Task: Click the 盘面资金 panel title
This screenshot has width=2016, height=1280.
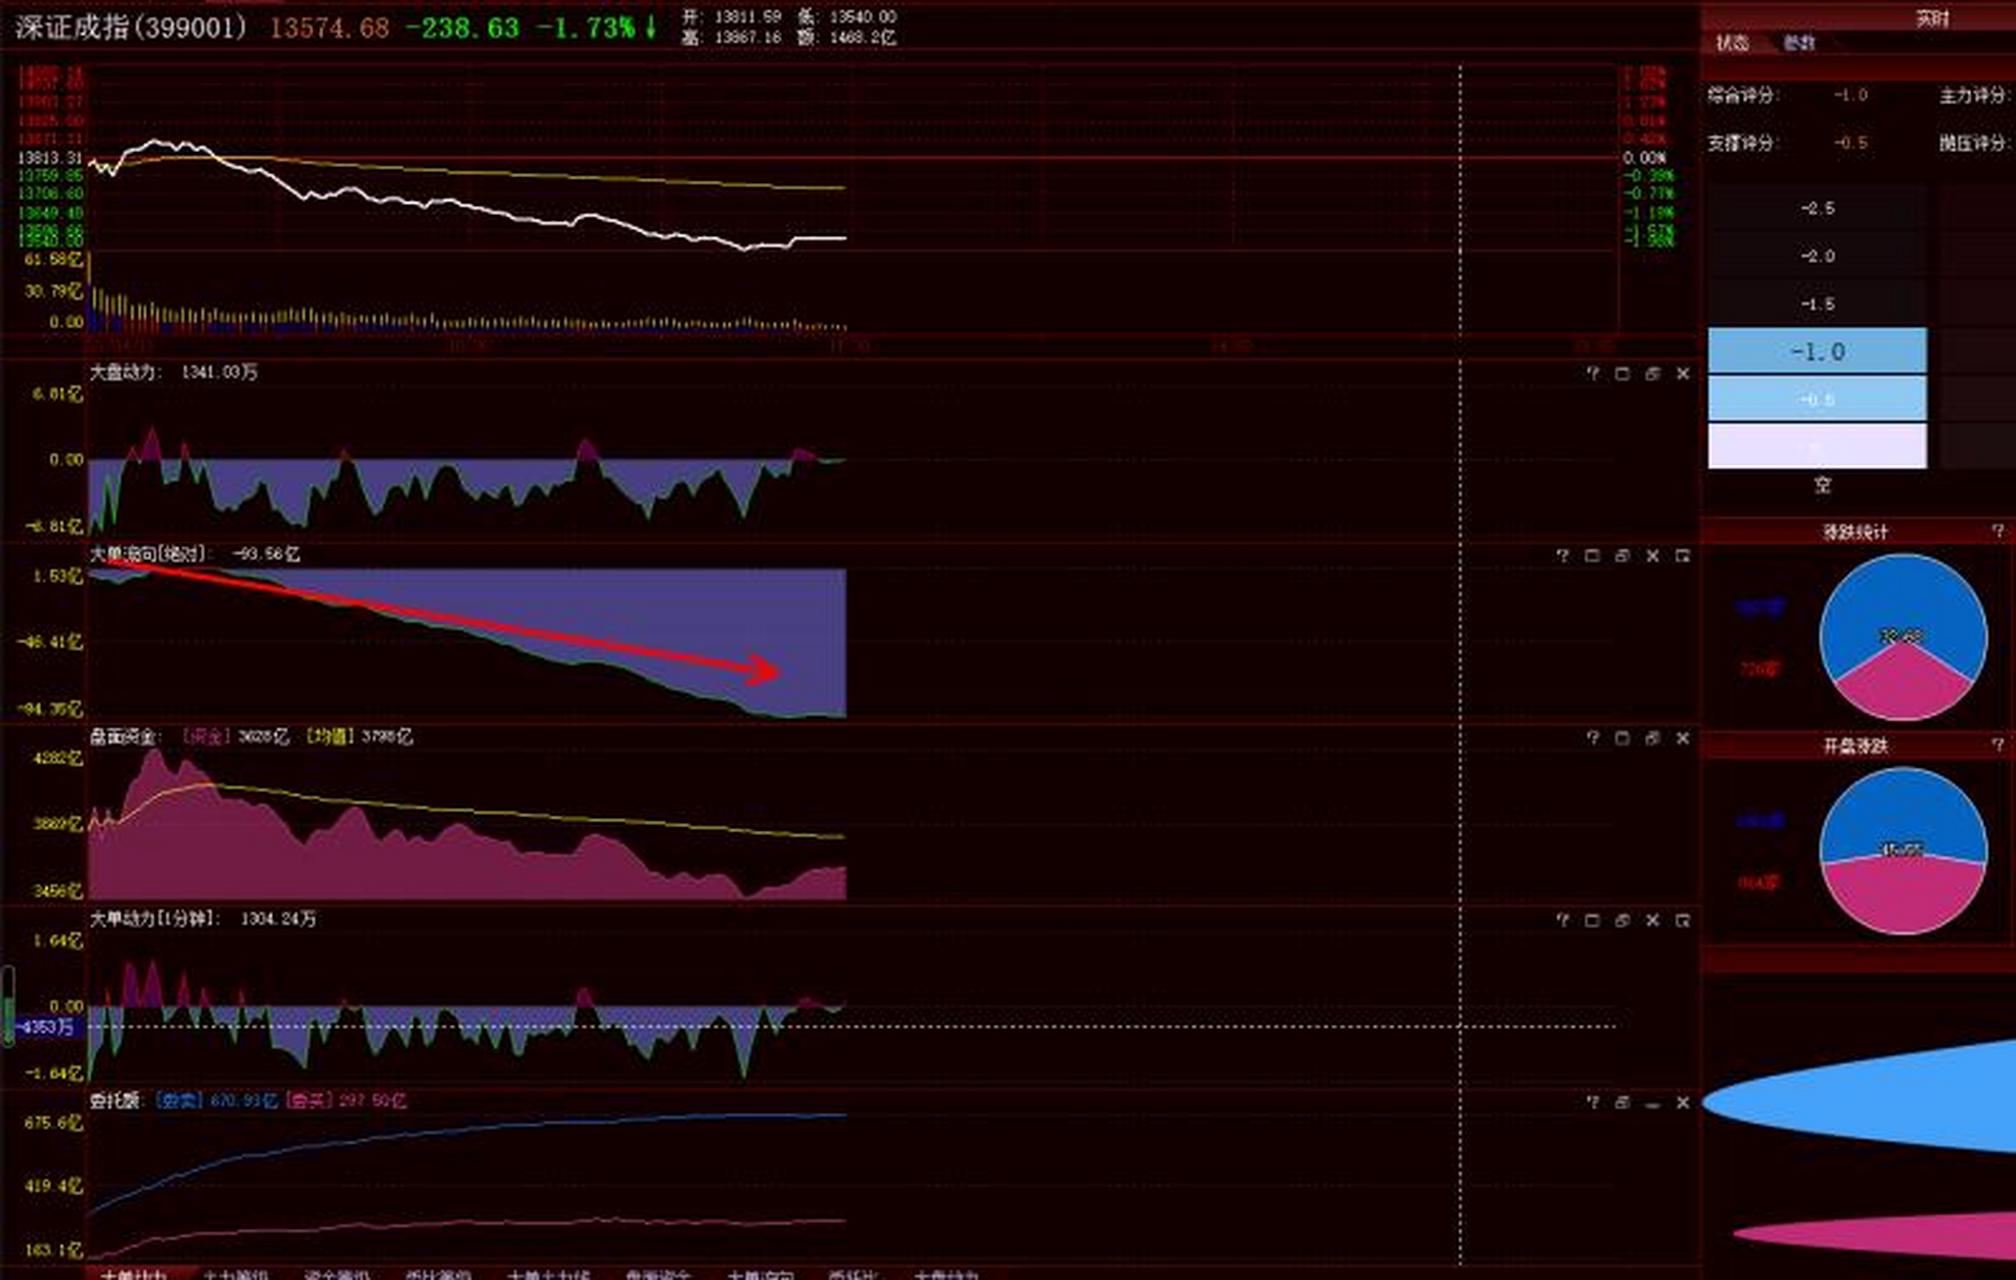Action: tap(125, 736)
